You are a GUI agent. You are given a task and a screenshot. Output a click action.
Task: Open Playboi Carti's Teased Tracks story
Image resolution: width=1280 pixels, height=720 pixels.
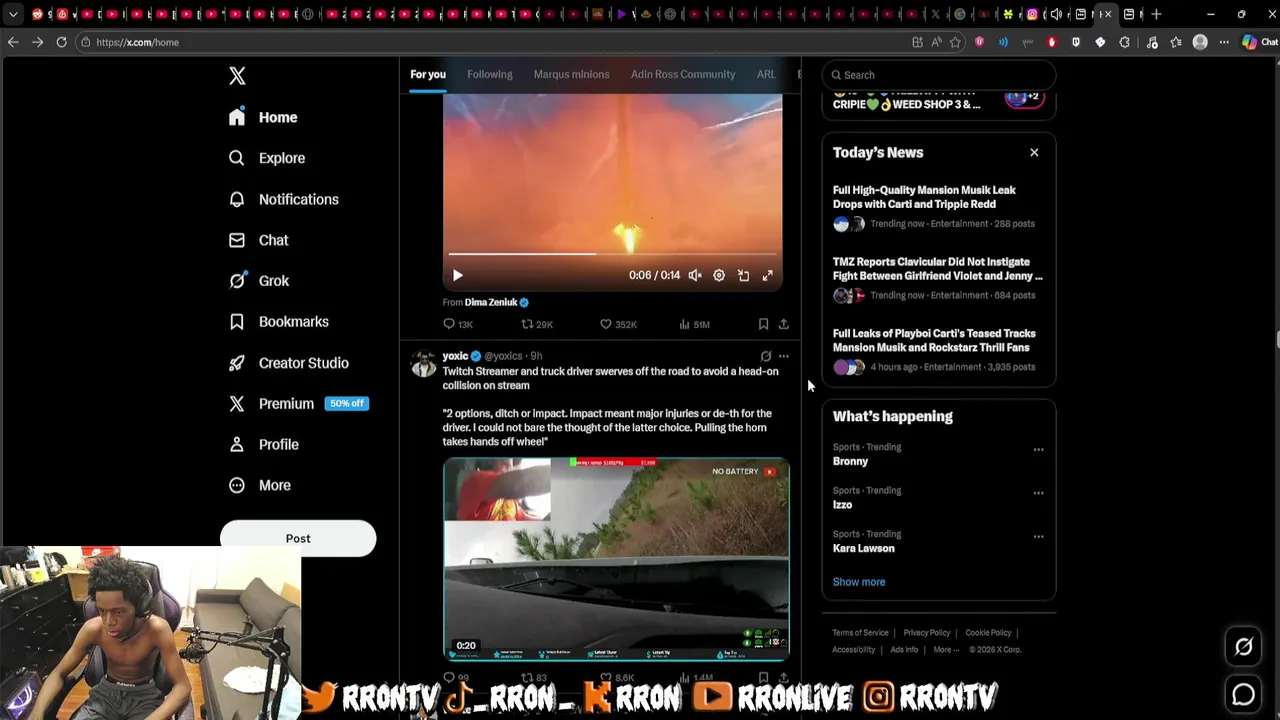click(938, 350)
